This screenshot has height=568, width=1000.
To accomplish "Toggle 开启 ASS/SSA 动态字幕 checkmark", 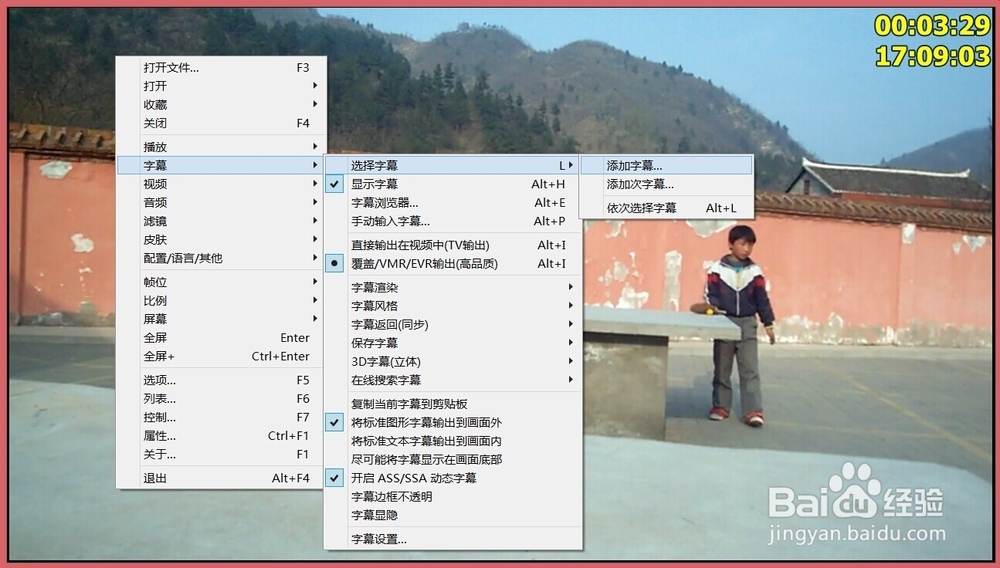I will point(453,477).
